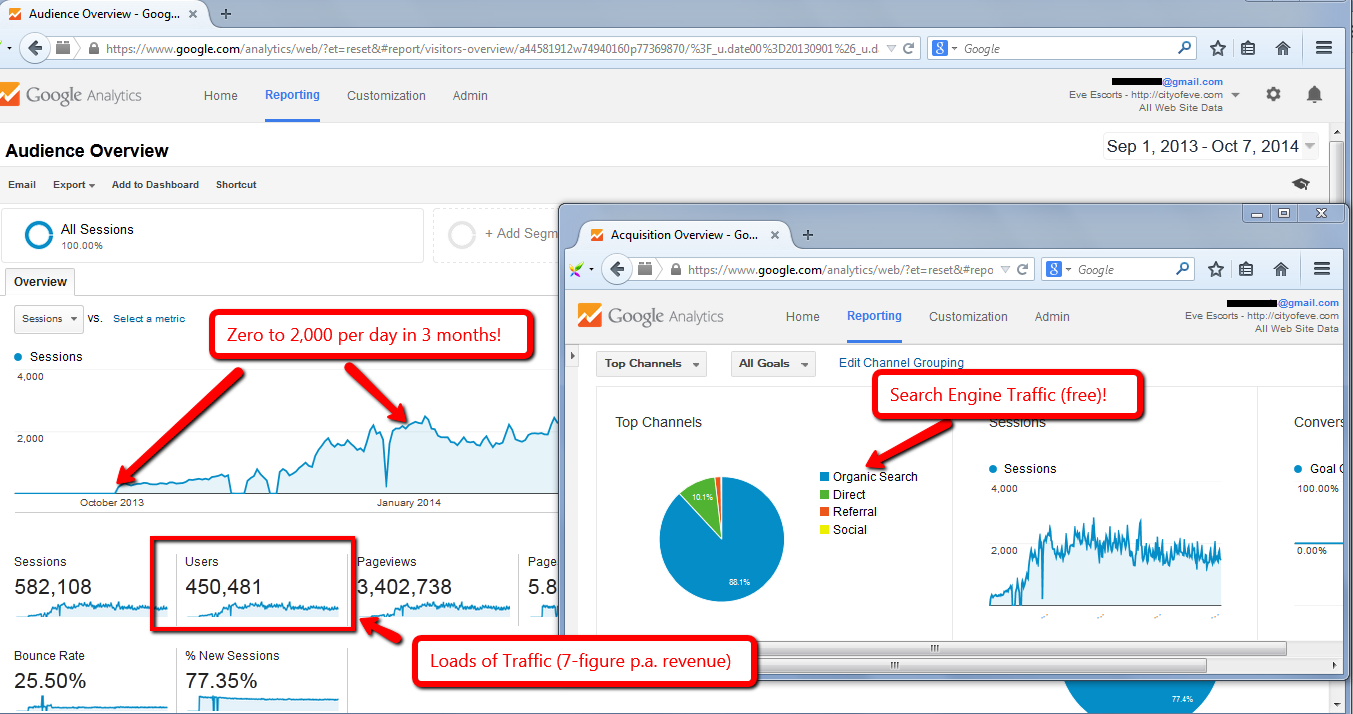Open the bookmarks sidebar icon

(x=1249, y=47)
